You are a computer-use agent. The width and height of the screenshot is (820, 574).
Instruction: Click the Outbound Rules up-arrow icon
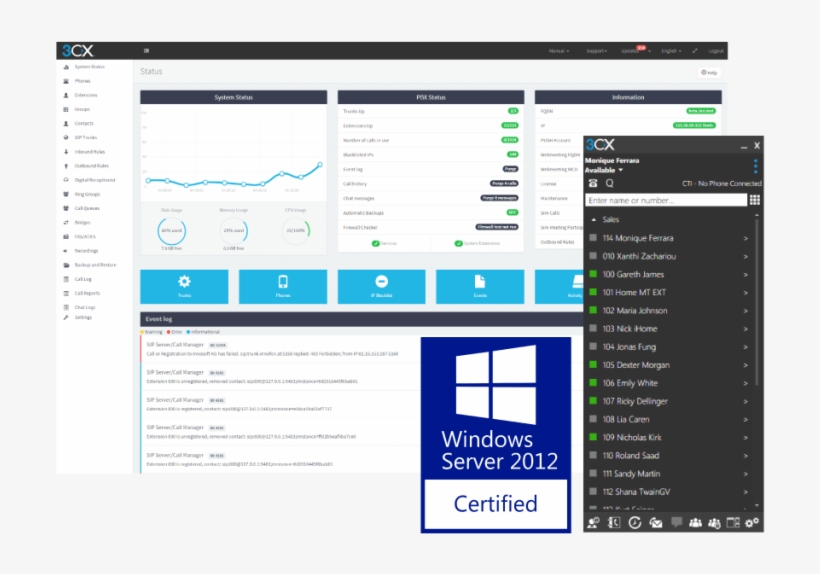[66, 166]
